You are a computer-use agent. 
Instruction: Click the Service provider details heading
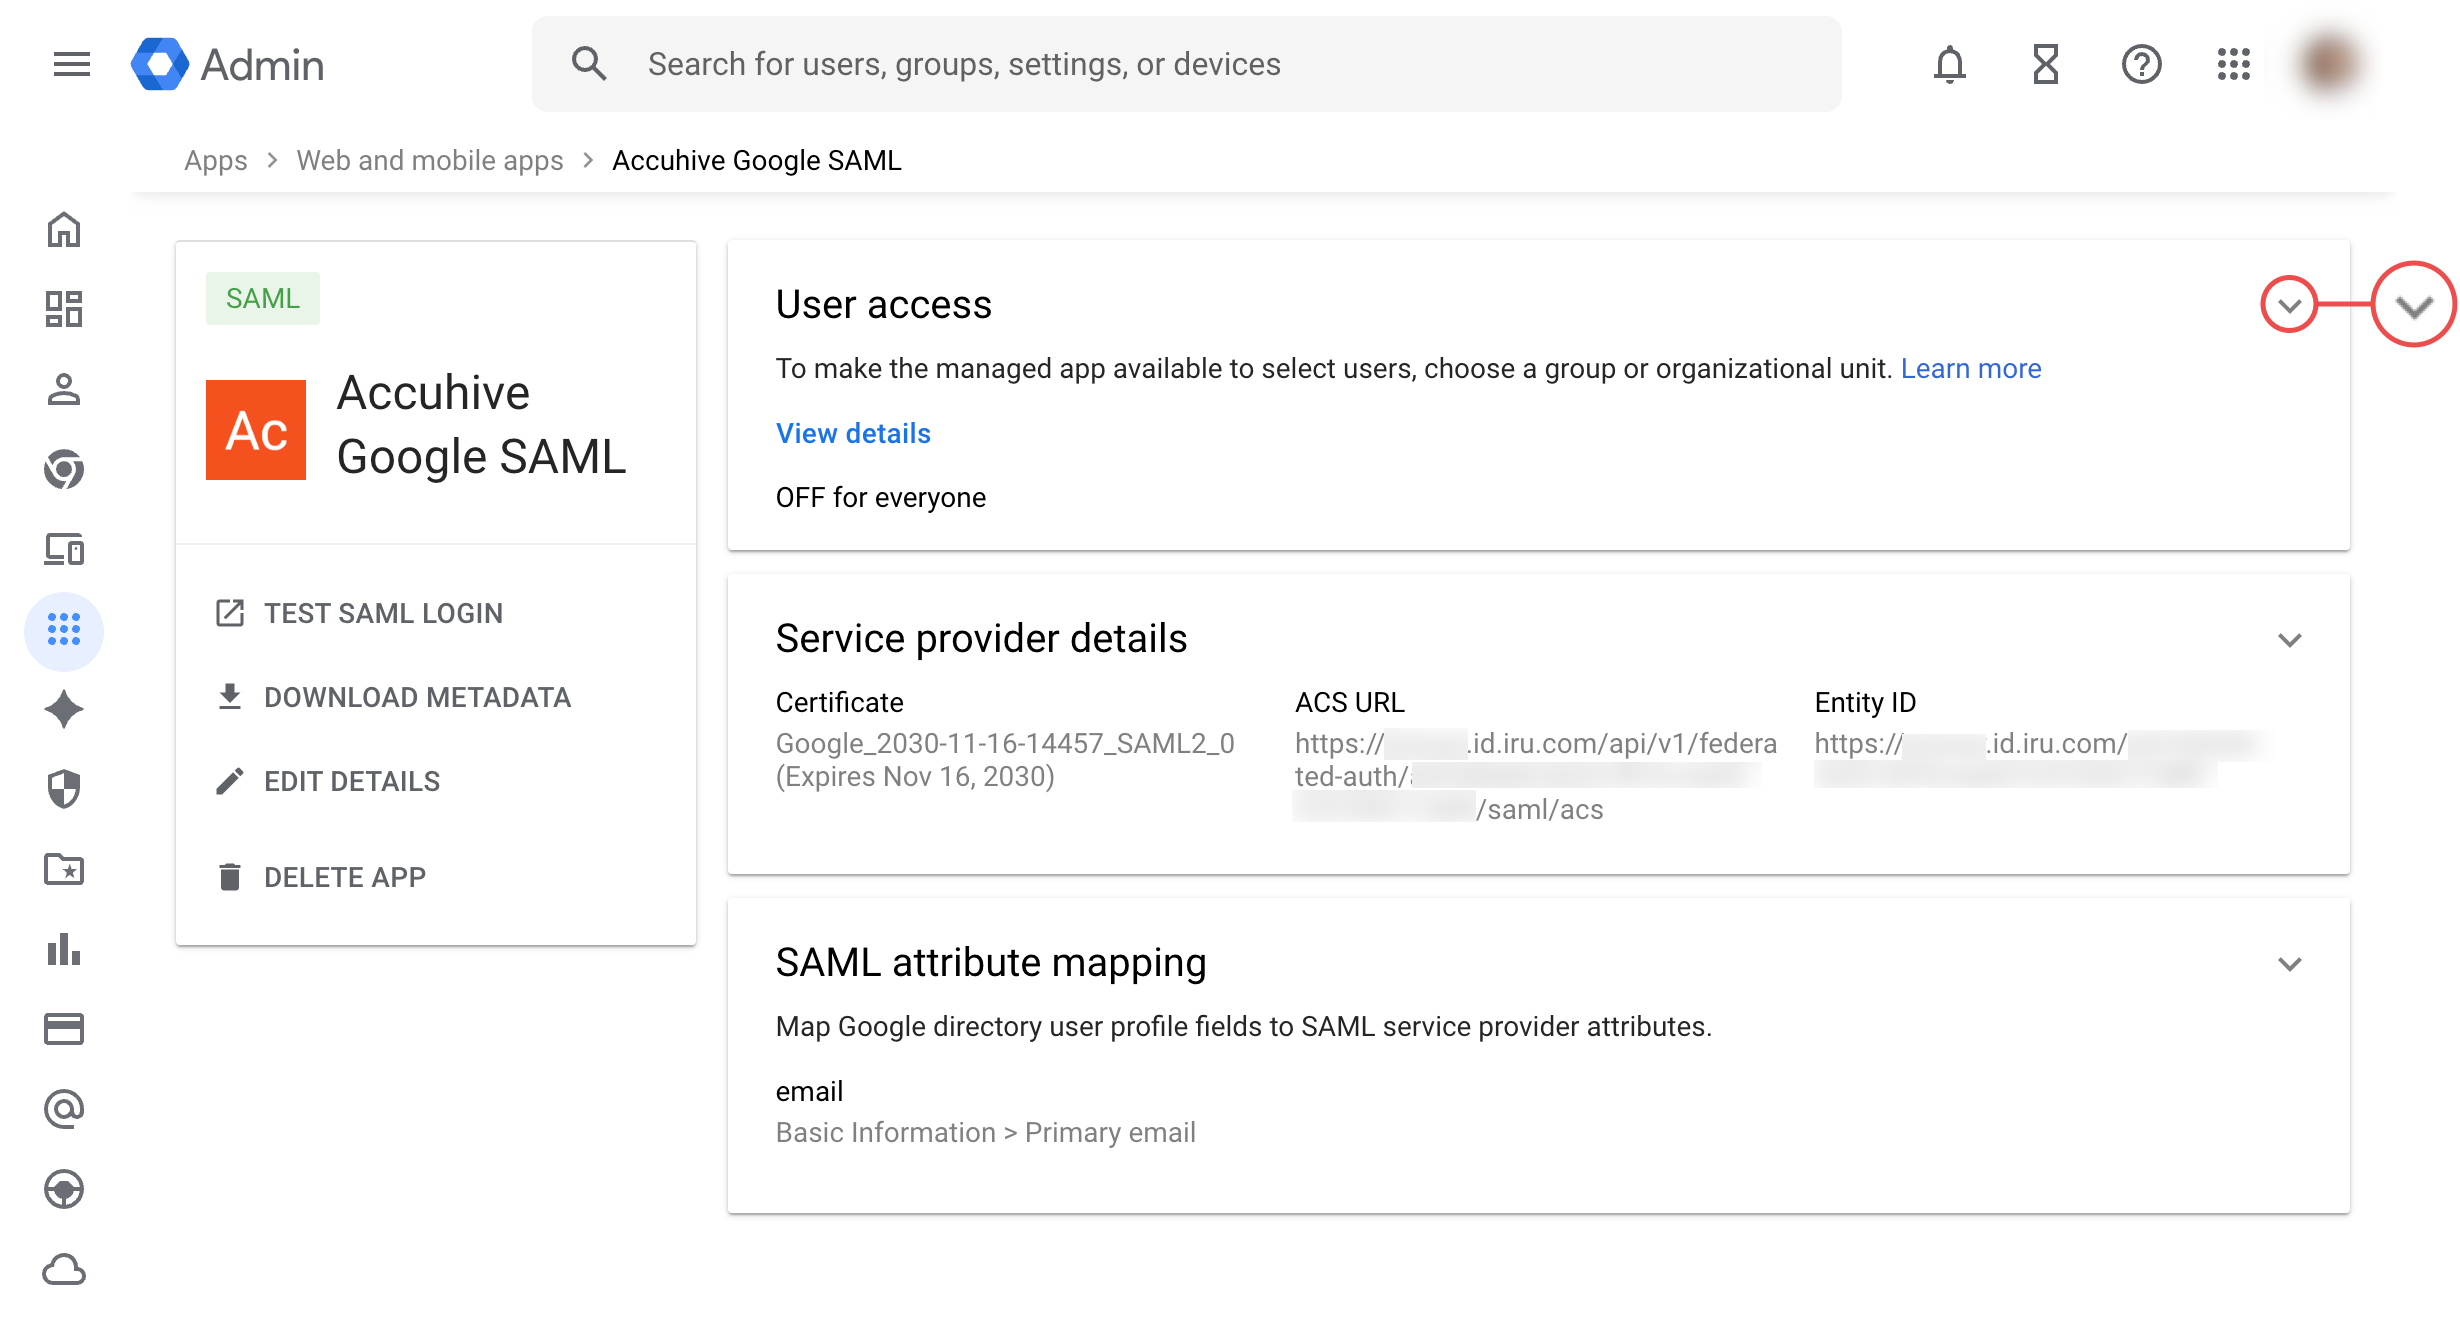click(x=982, y=638)
